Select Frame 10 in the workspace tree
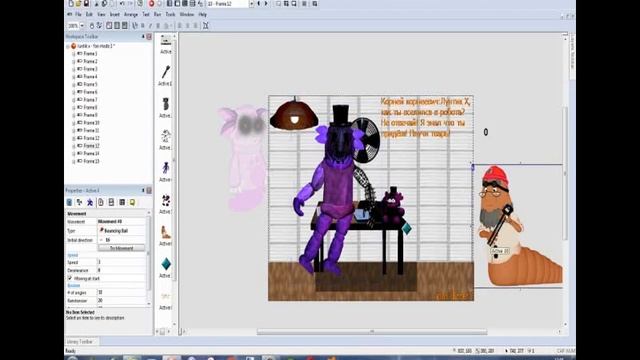 [x=91, y=123]
